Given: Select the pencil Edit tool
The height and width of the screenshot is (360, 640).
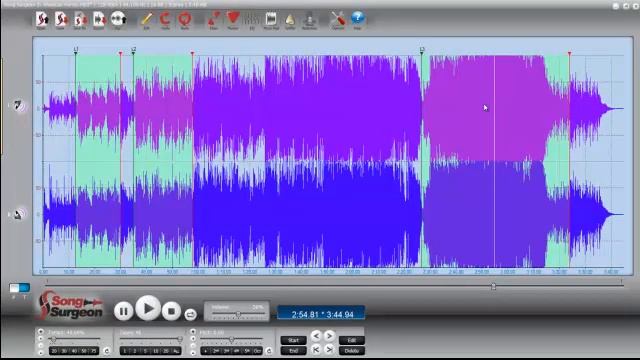Looking at the screenshot, I should (147, 19).
